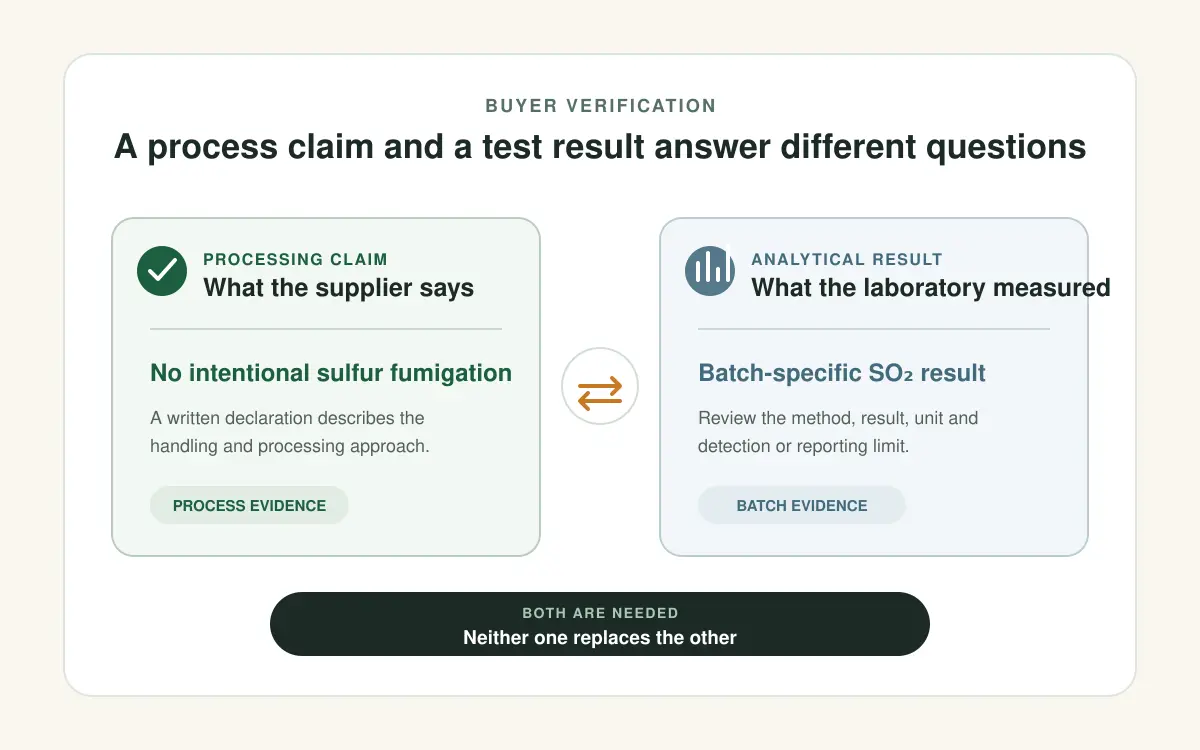Click the bar chart laboratory icon
This screenshot has height=750, width=1200.
click(x=710, y=271)
